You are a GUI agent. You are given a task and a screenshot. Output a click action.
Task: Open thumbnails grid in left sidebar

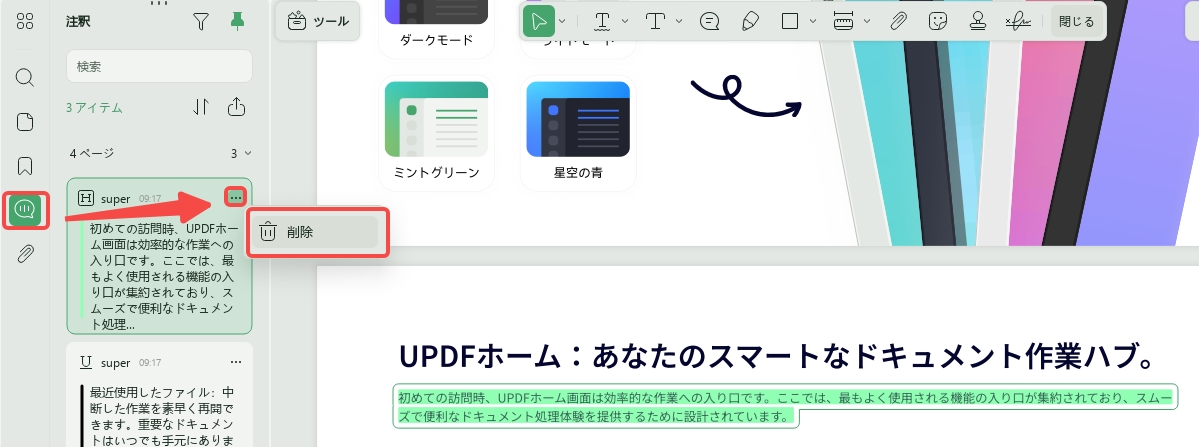pyautogui.click(x=25, y=21)
